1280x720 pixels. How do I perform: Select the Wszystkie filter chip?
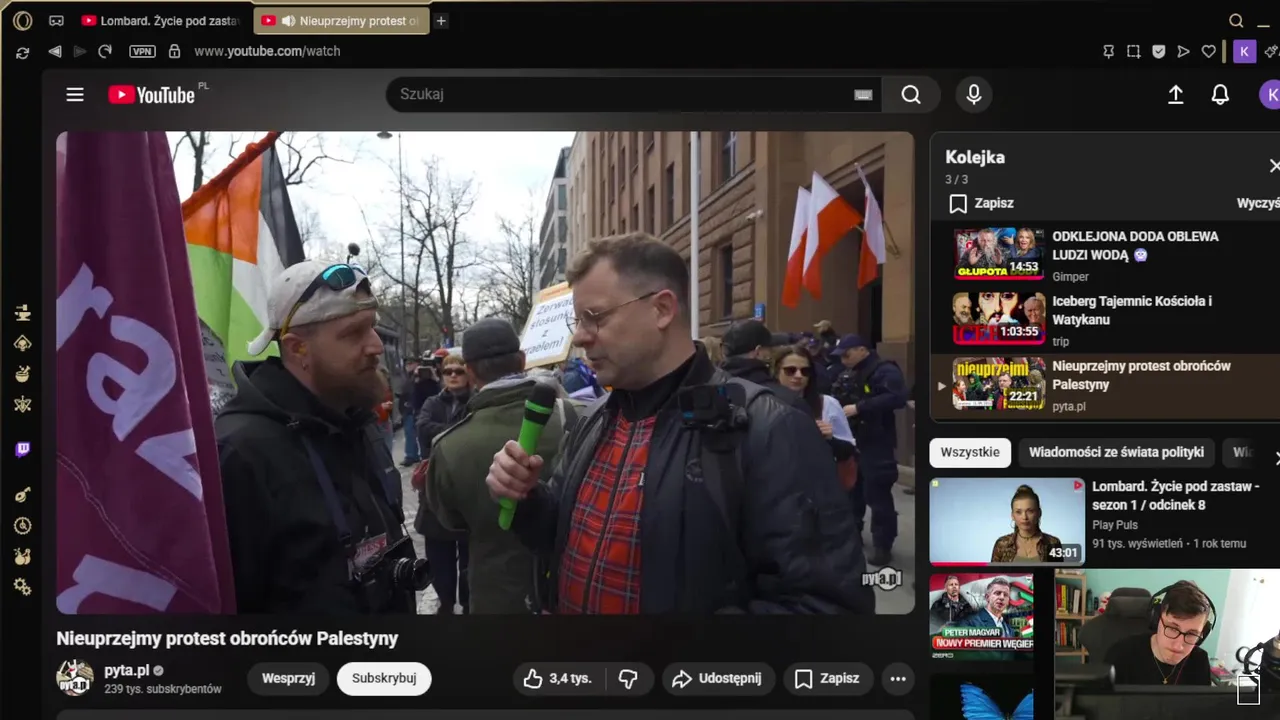[970, 452]
